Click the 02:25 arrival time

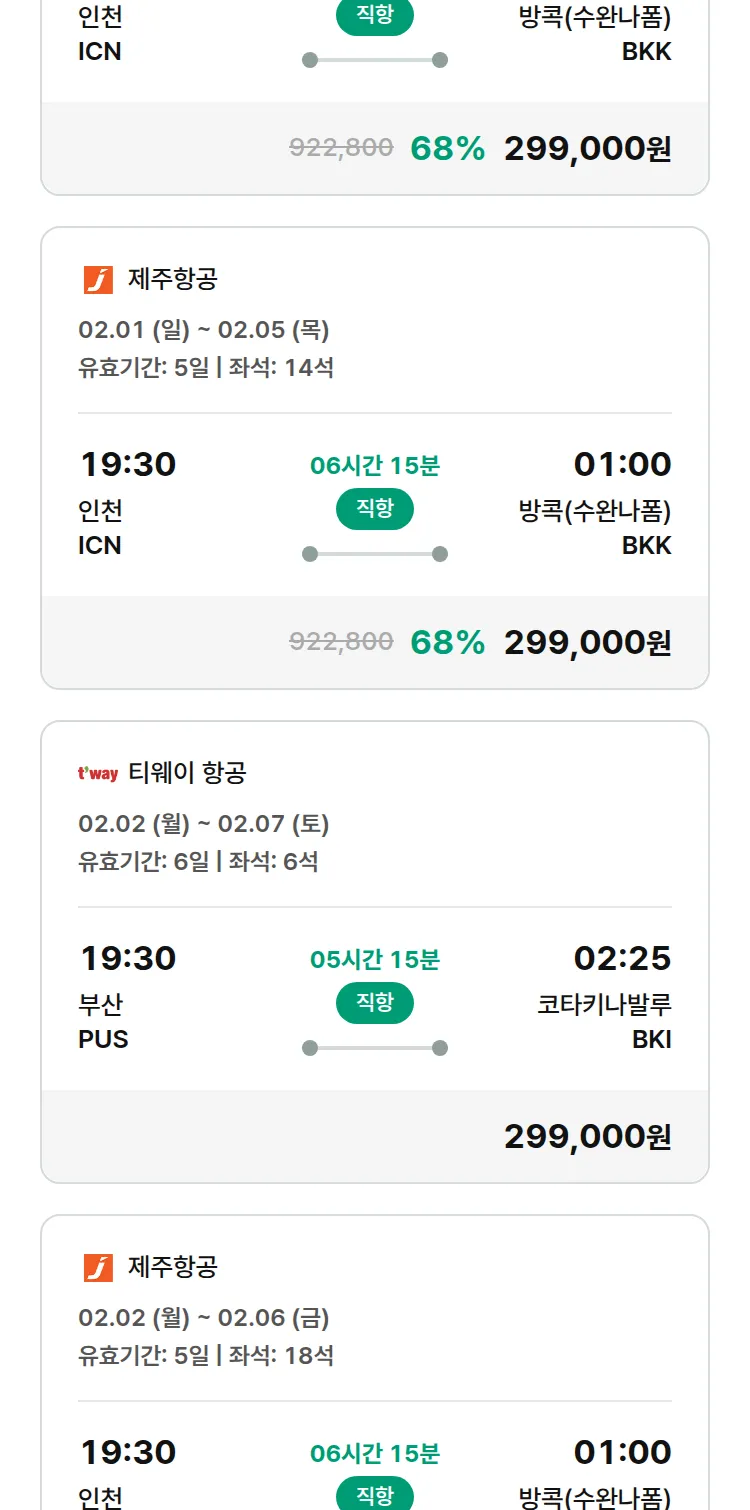click(x=622, y=958)
